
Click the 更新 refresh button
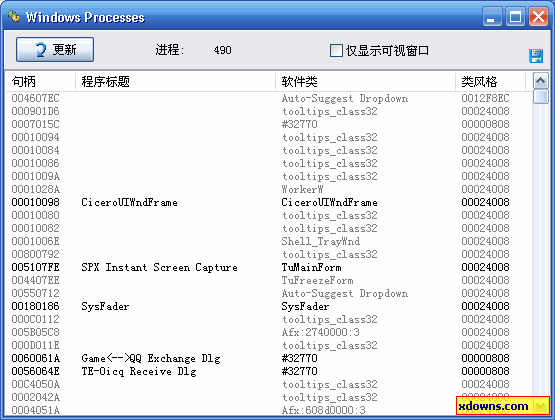point(55,50)
